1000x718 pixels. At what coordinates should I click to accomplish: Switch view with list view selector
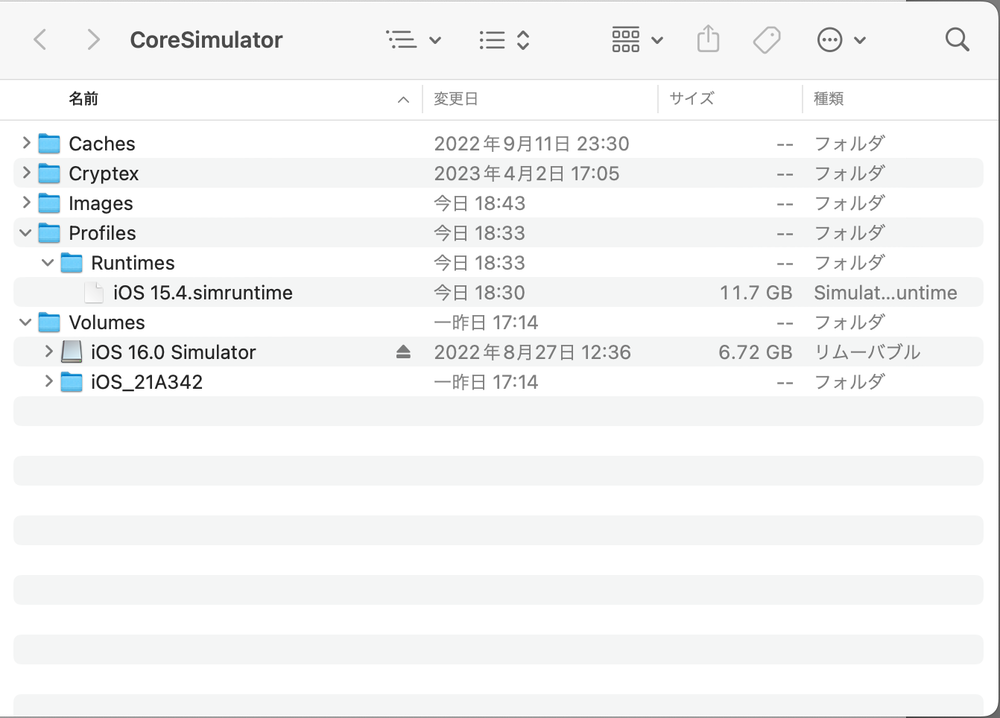(x=504, y=40)
